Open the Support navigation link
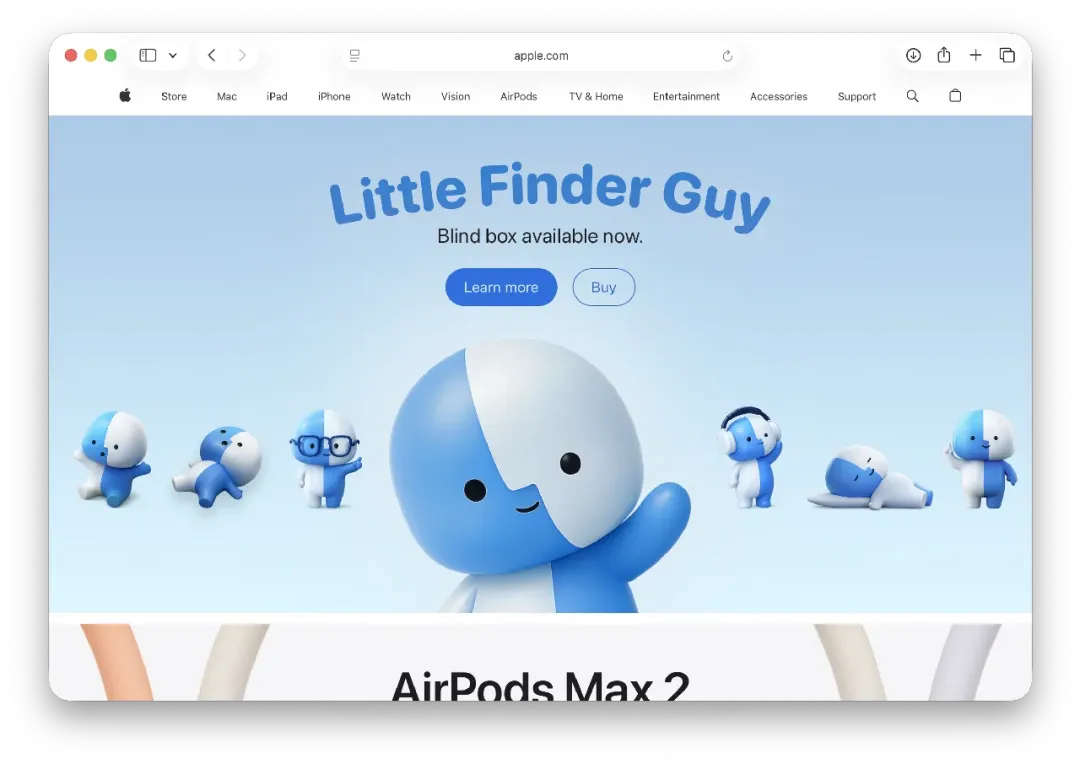The height and width of the screenshot is (764, 1080). point(856,97)
